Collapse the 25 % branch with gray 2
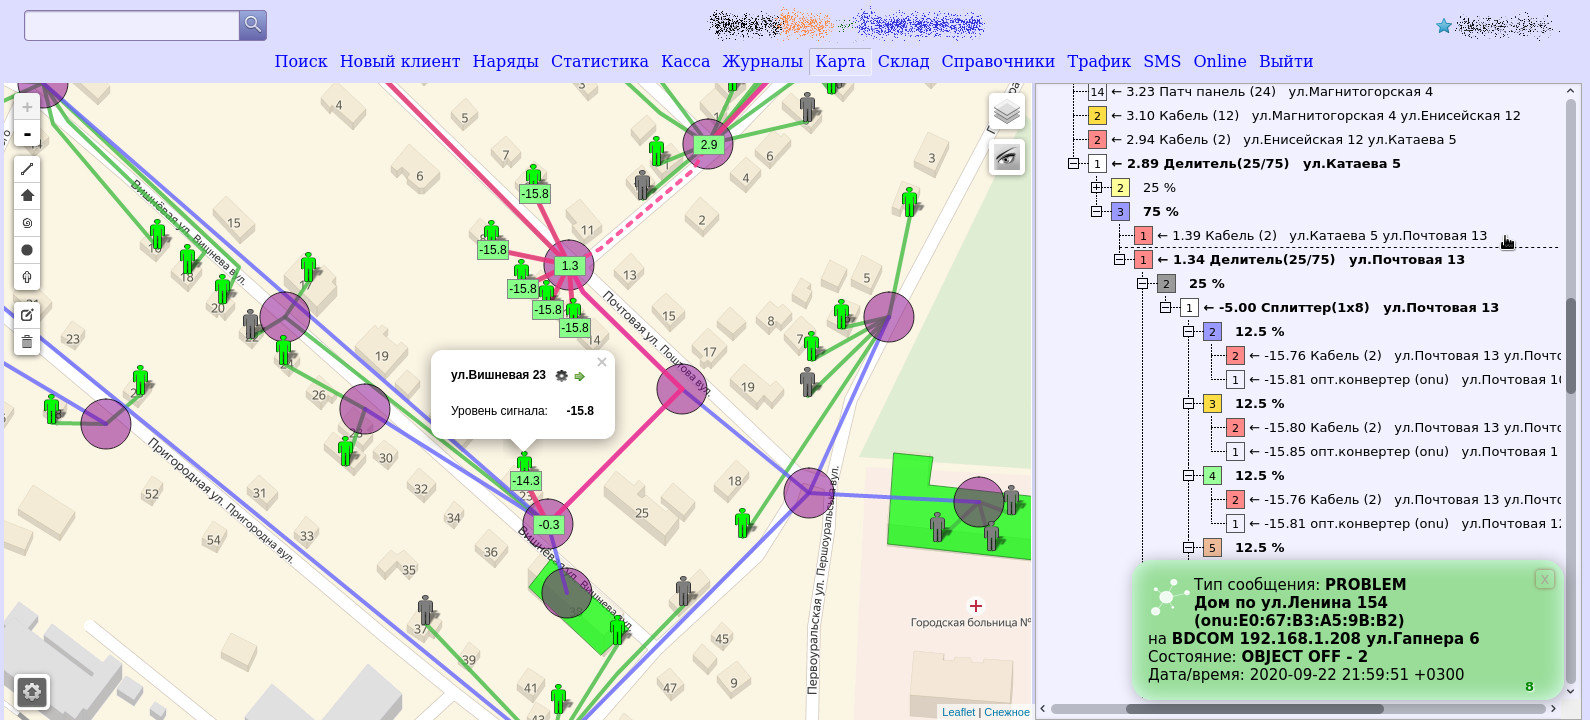 pos(1143,284)
